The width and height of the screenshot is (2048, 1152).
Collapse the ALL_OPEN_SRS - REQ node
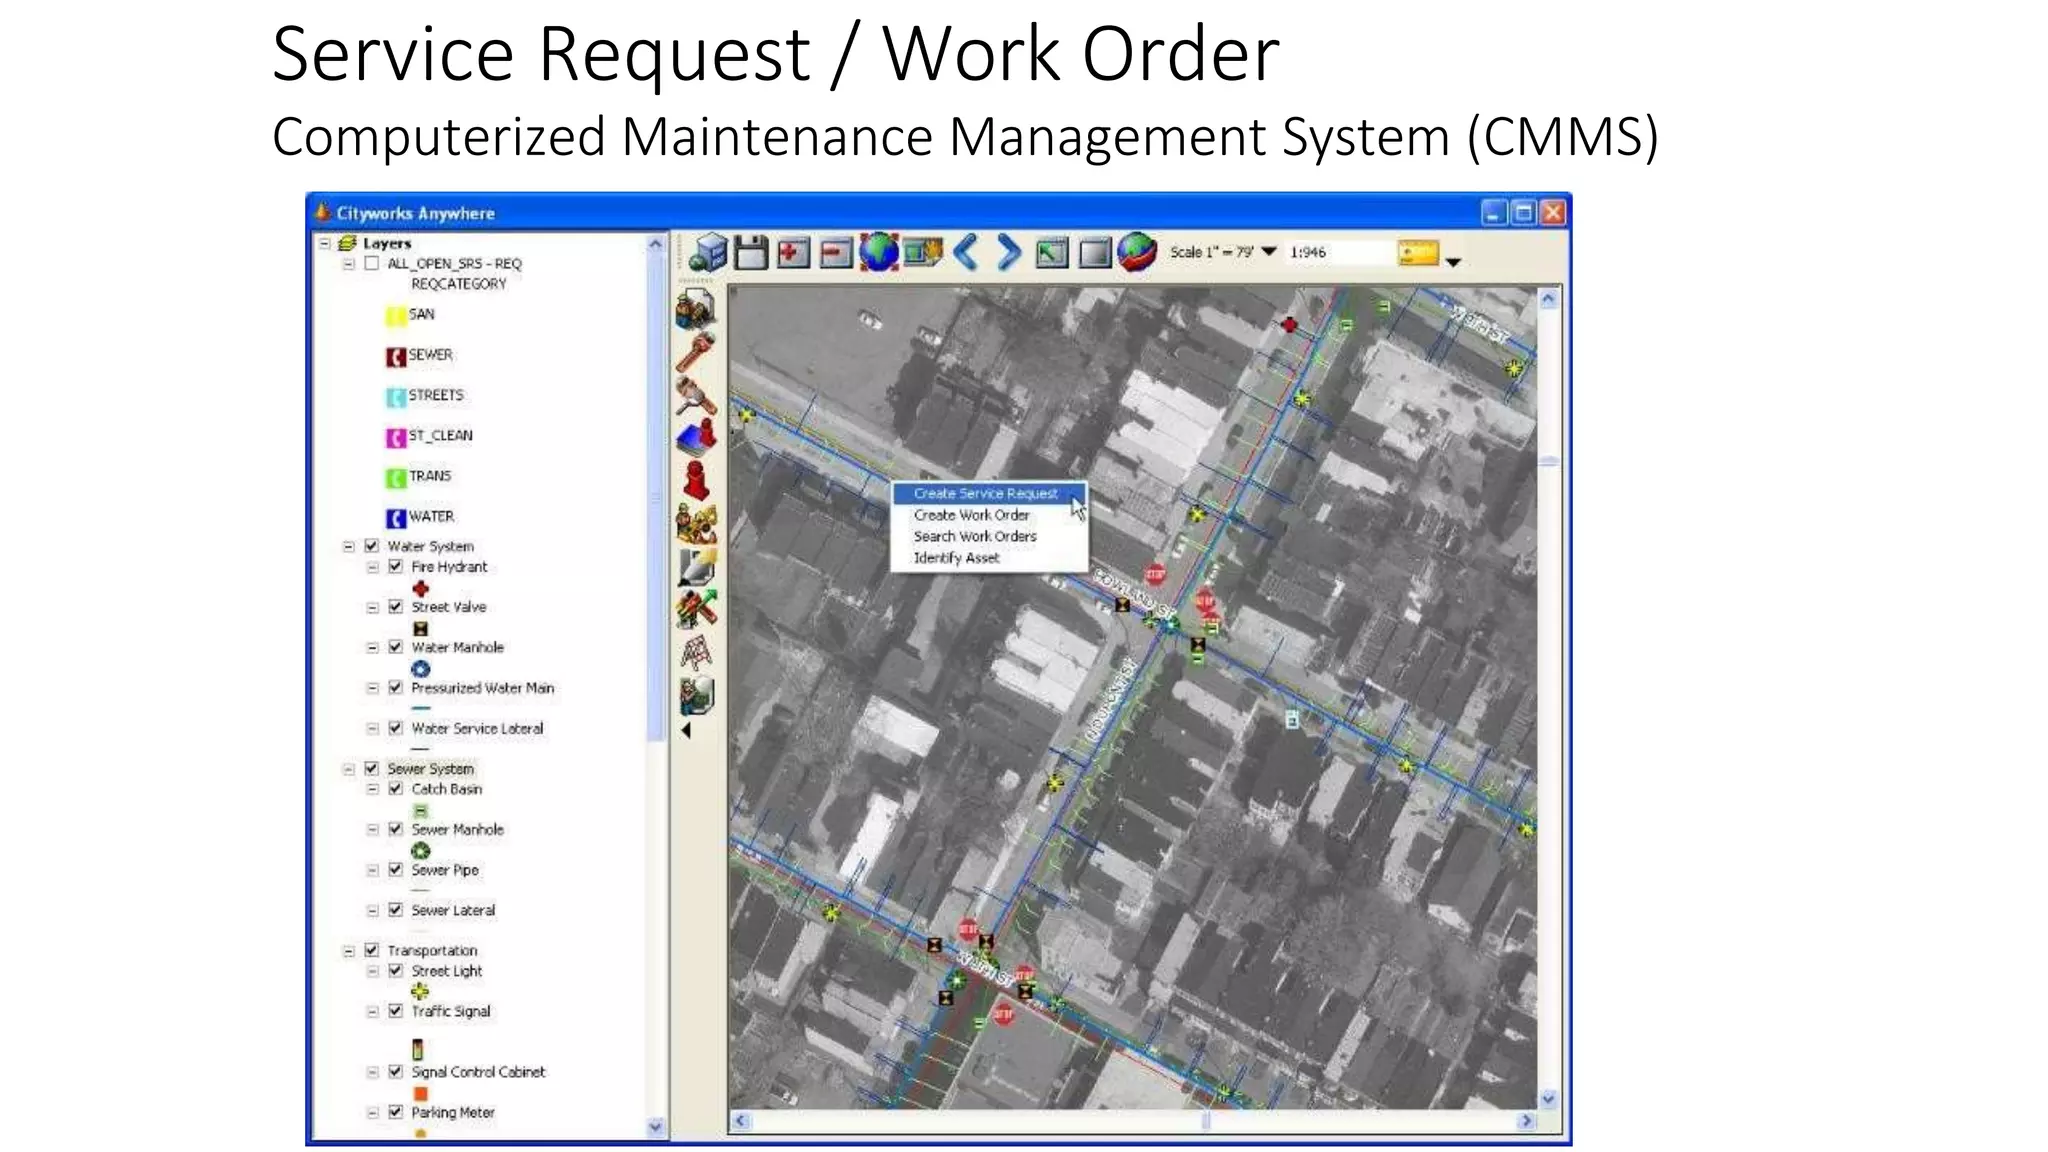click(349, 263)
